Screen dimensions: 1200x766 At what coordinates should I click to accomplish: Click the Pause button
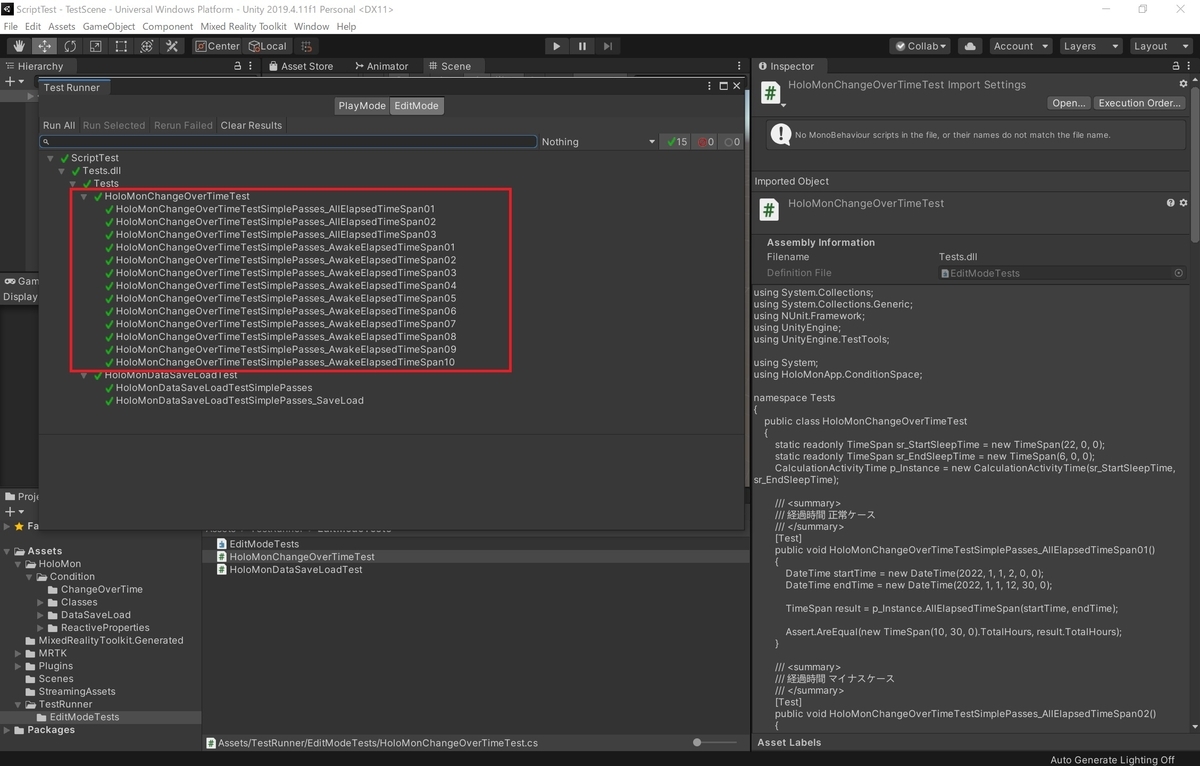tap(582, 46)
